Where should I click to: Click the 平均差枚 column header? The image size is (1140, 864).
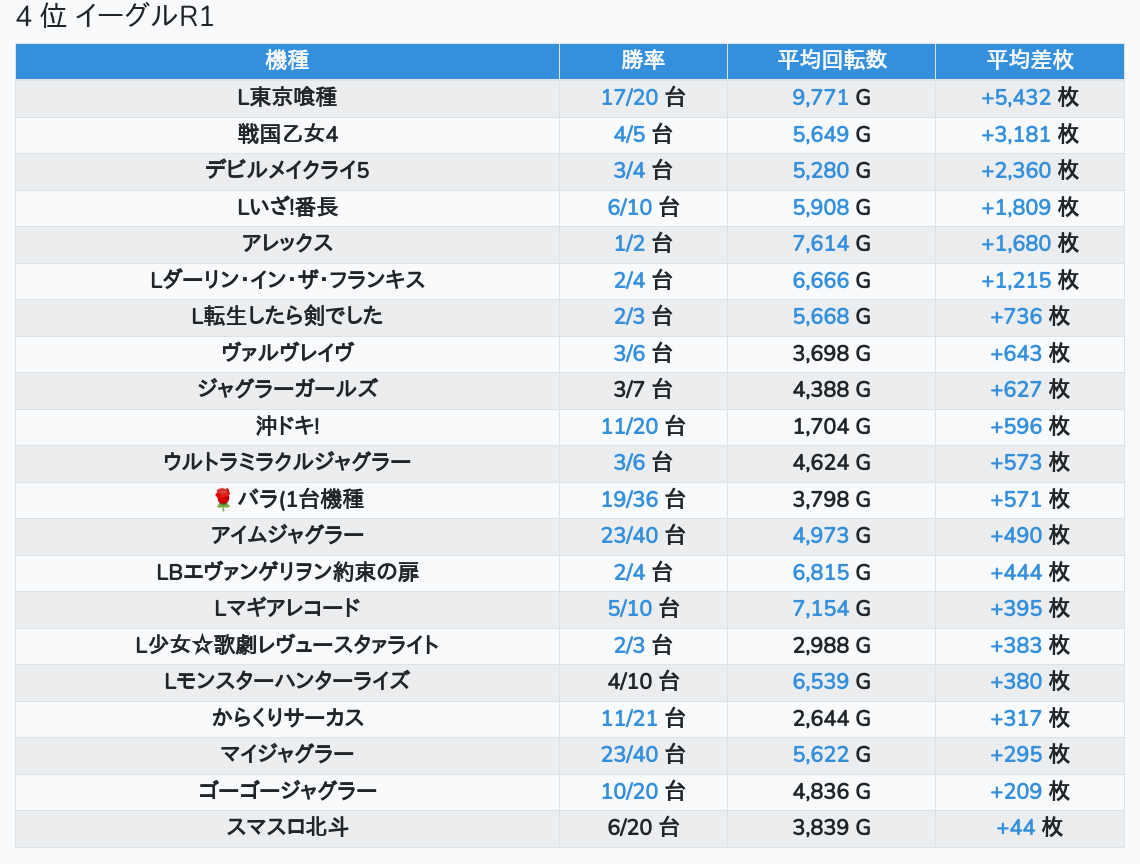pyautogui.click(x=1030, y=60)
